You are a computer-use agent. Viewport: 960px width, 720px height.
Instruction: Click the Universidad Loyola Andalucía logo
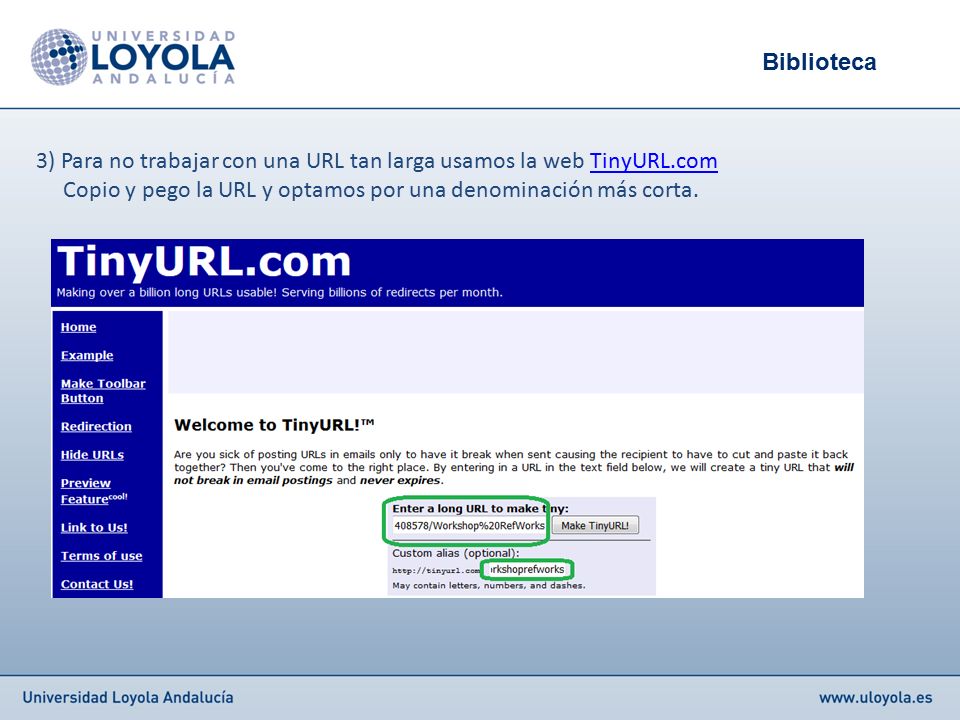pos(133,56)
